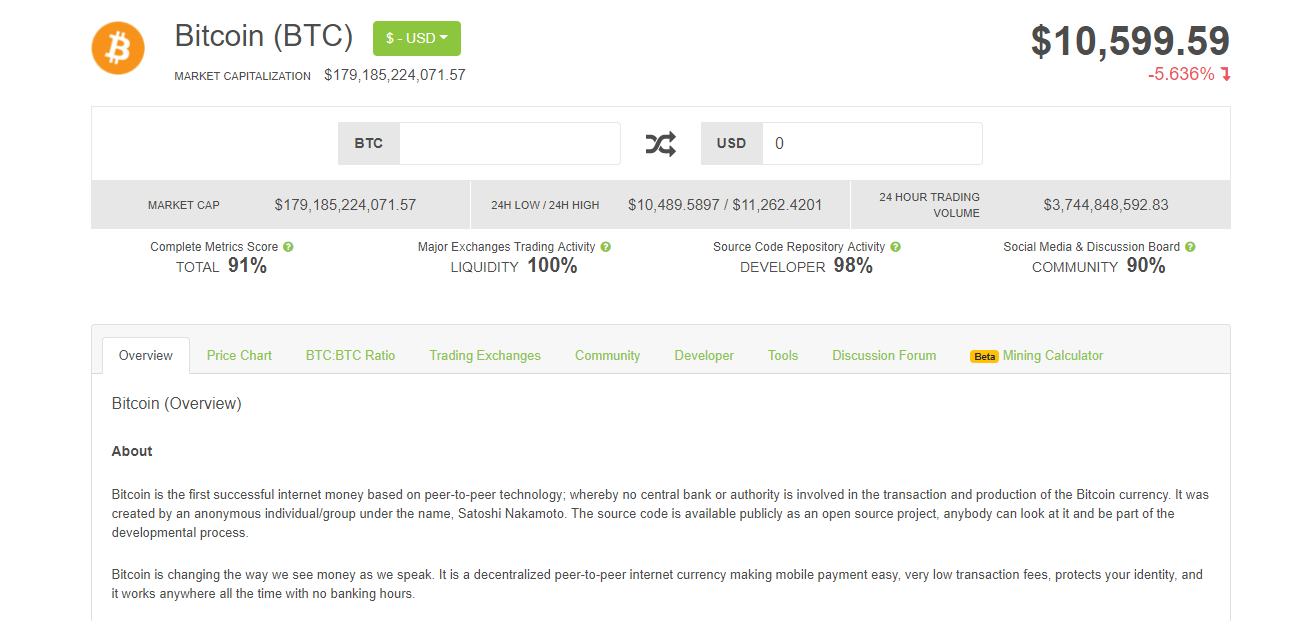Click help icon beside Major Exchanges Trading Activity
Screen dimensions: 1310x621
(x=605, y=247)
